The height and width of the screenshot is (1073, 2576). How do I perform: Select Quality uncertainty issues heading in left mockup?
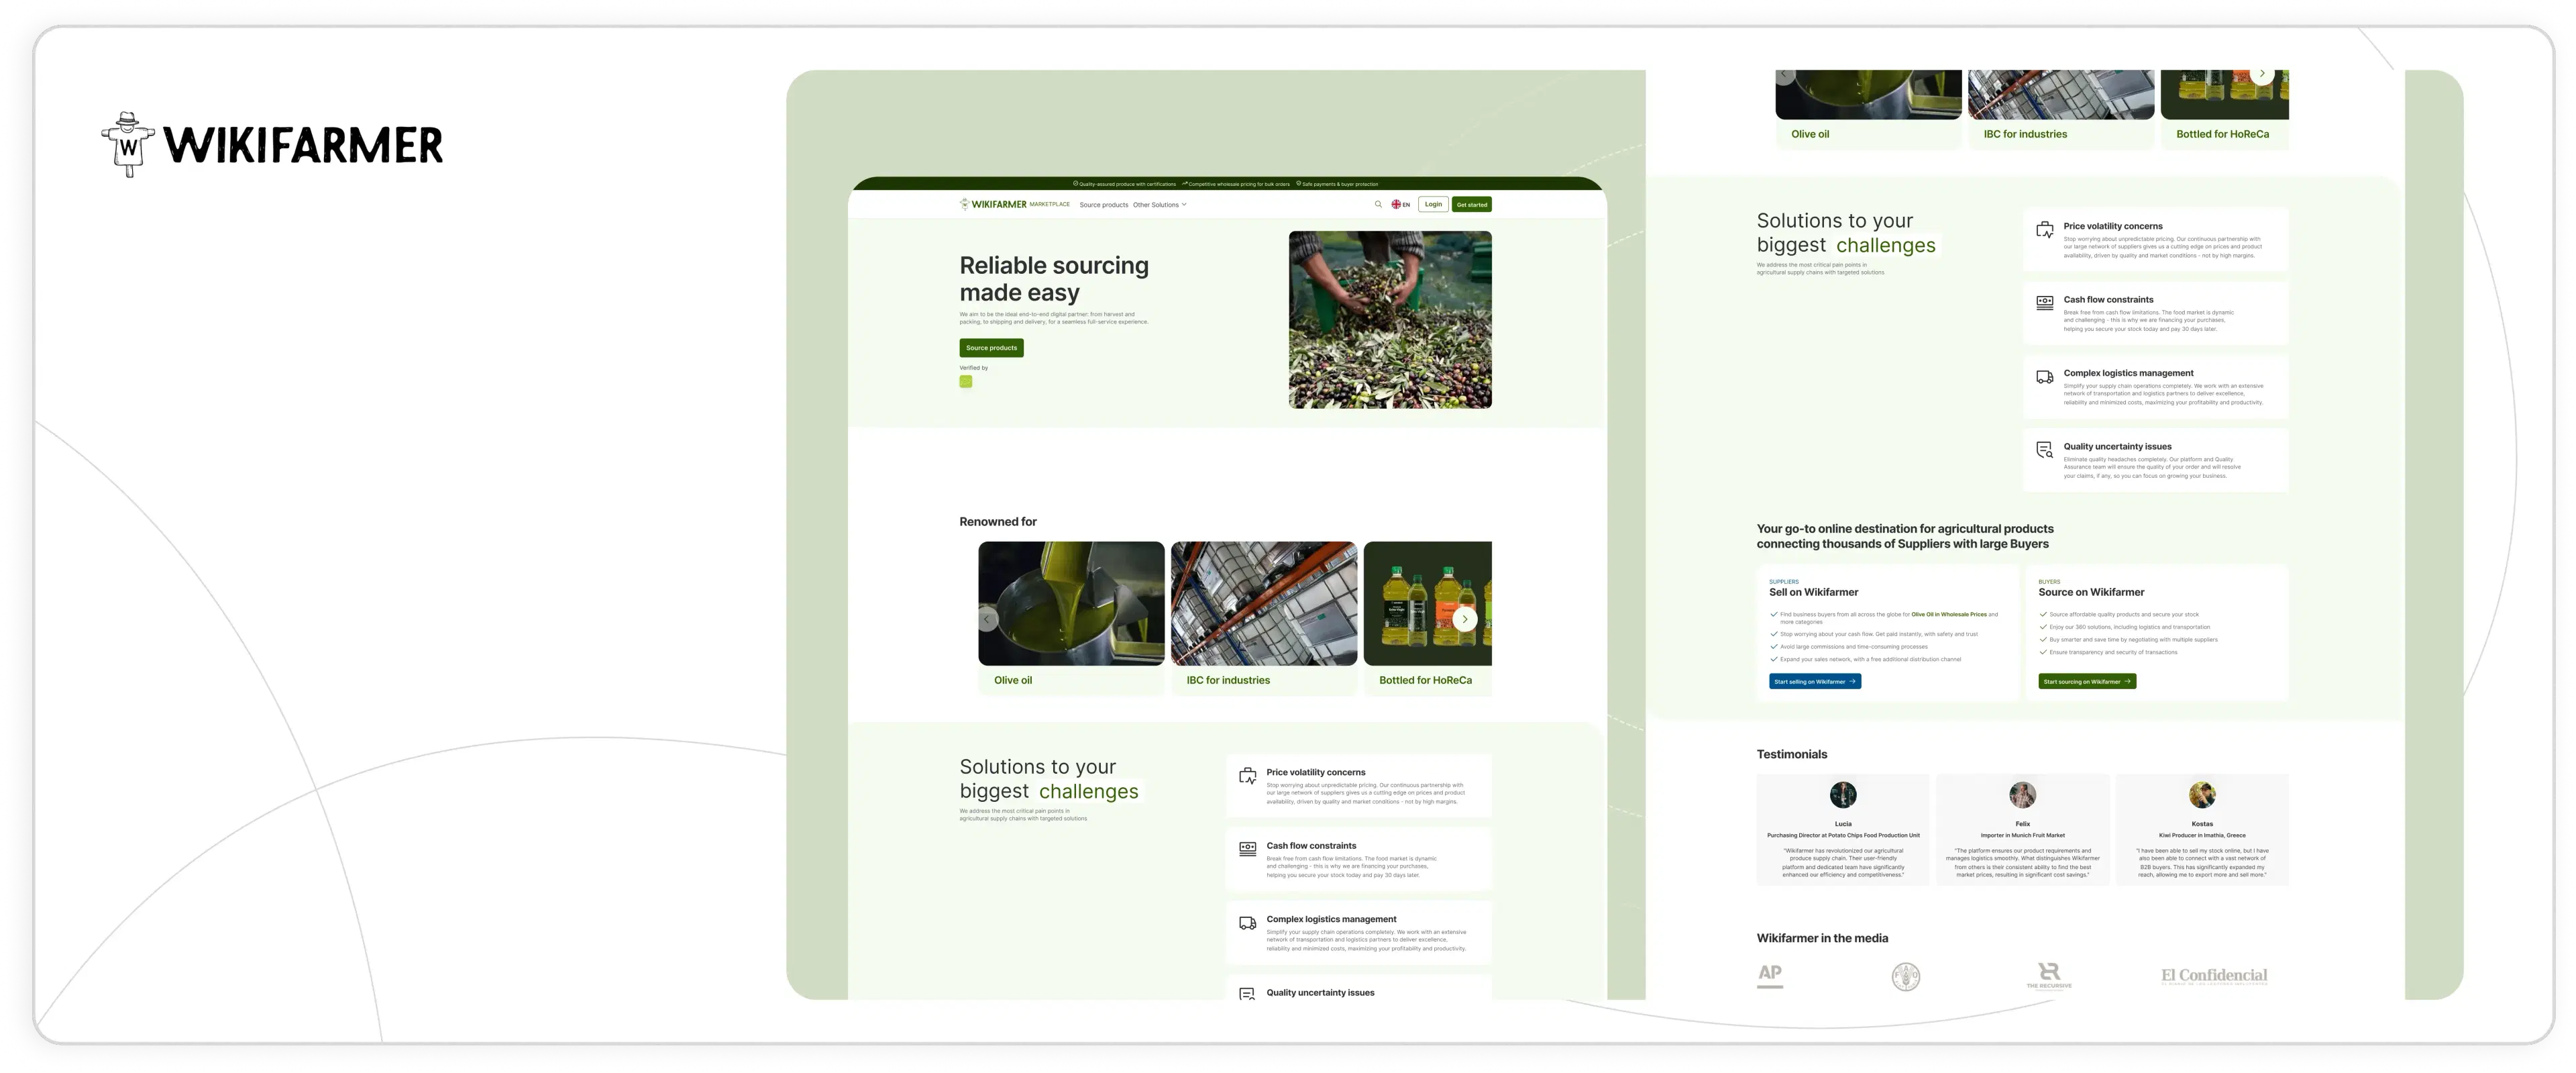tap(1320, 993)
